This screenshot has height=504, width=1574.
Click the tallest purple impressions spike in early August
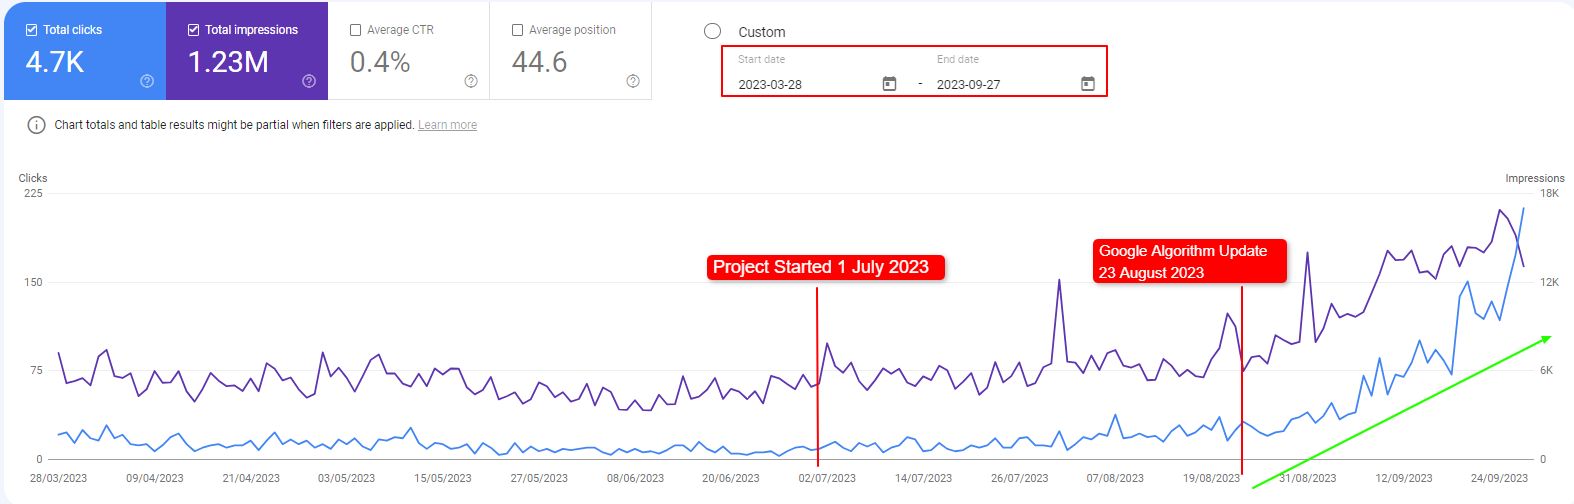coord(1059,280)
